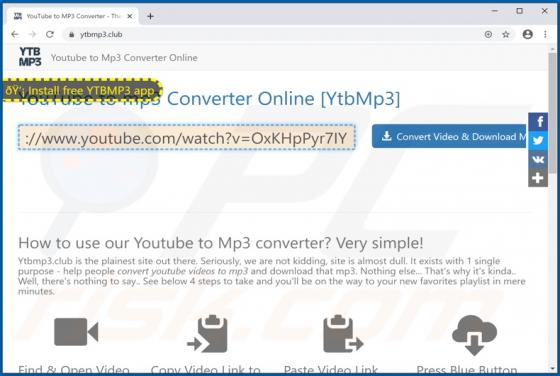Click Convert Video & Download button
560x376 pixels.
(x=449, y=136)
